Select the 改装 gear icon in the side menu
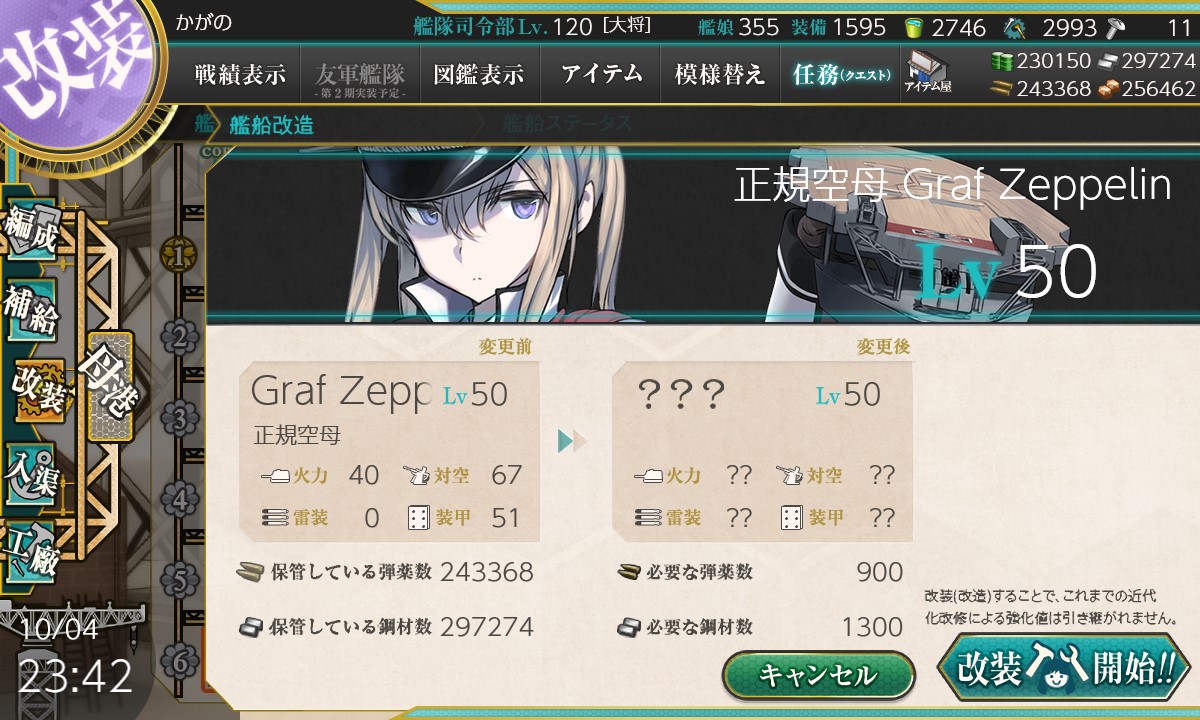Viewport: 1200px width, 720px height. (36, 392)
